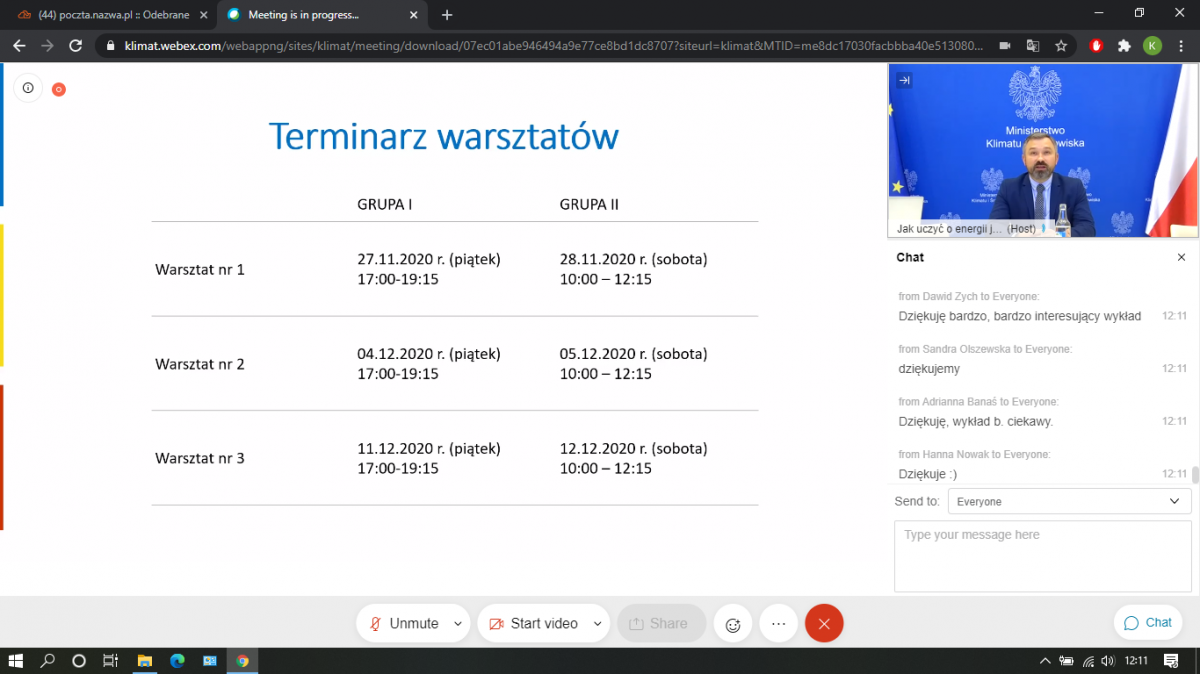Toggle the Chat panel button at bottom right
This screenshot has height=674, width=1200.
point(1147,622)
